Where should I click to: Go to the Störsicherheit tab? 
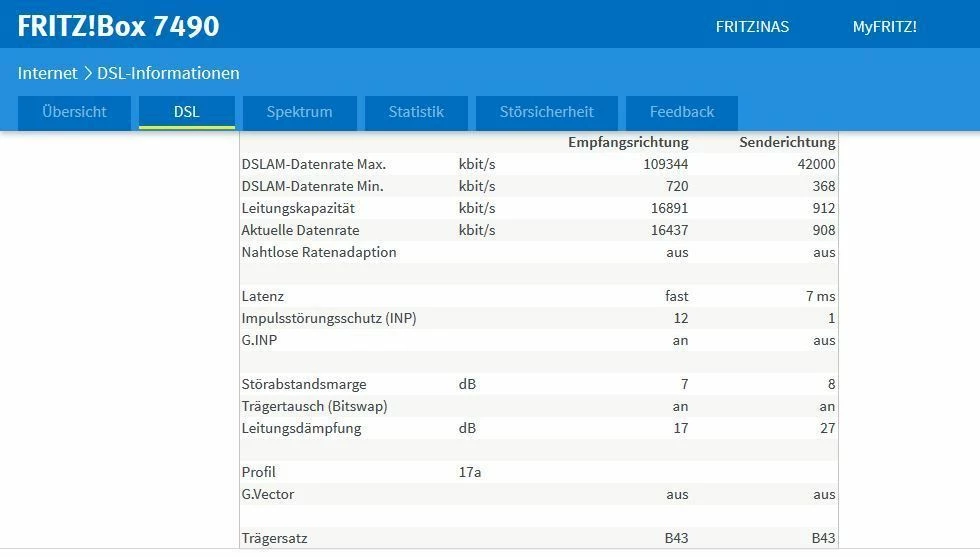[x=547, y=113]
